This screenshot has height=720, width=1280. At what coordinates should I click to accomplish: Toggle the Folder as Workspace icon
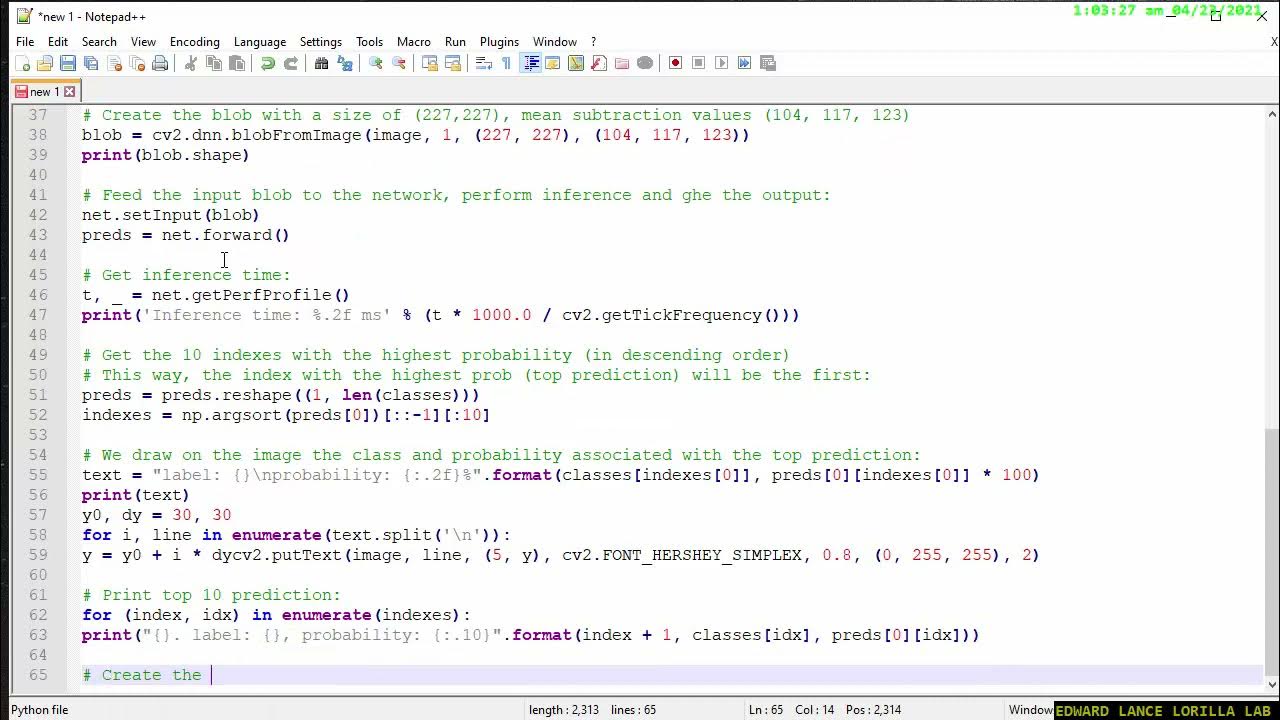[622, 63]
